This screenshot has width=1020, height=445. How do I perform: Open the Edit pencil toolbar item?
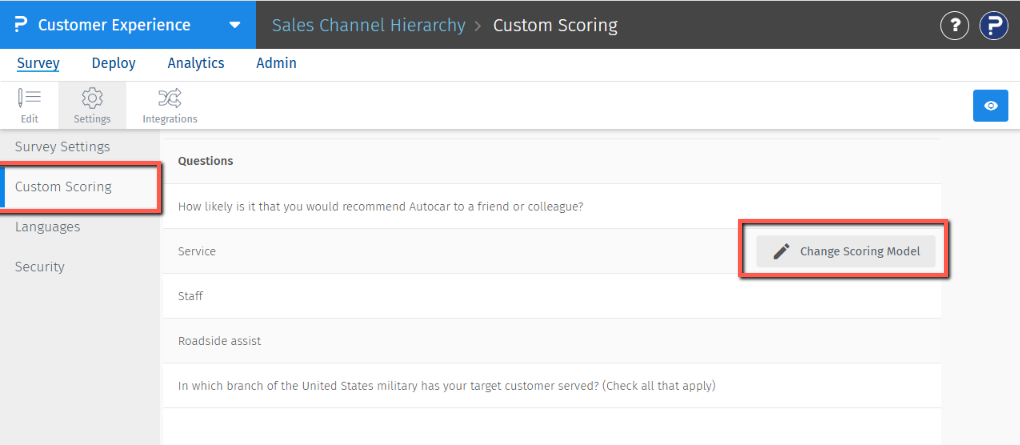pyautogui.click(x=29, y=105)
